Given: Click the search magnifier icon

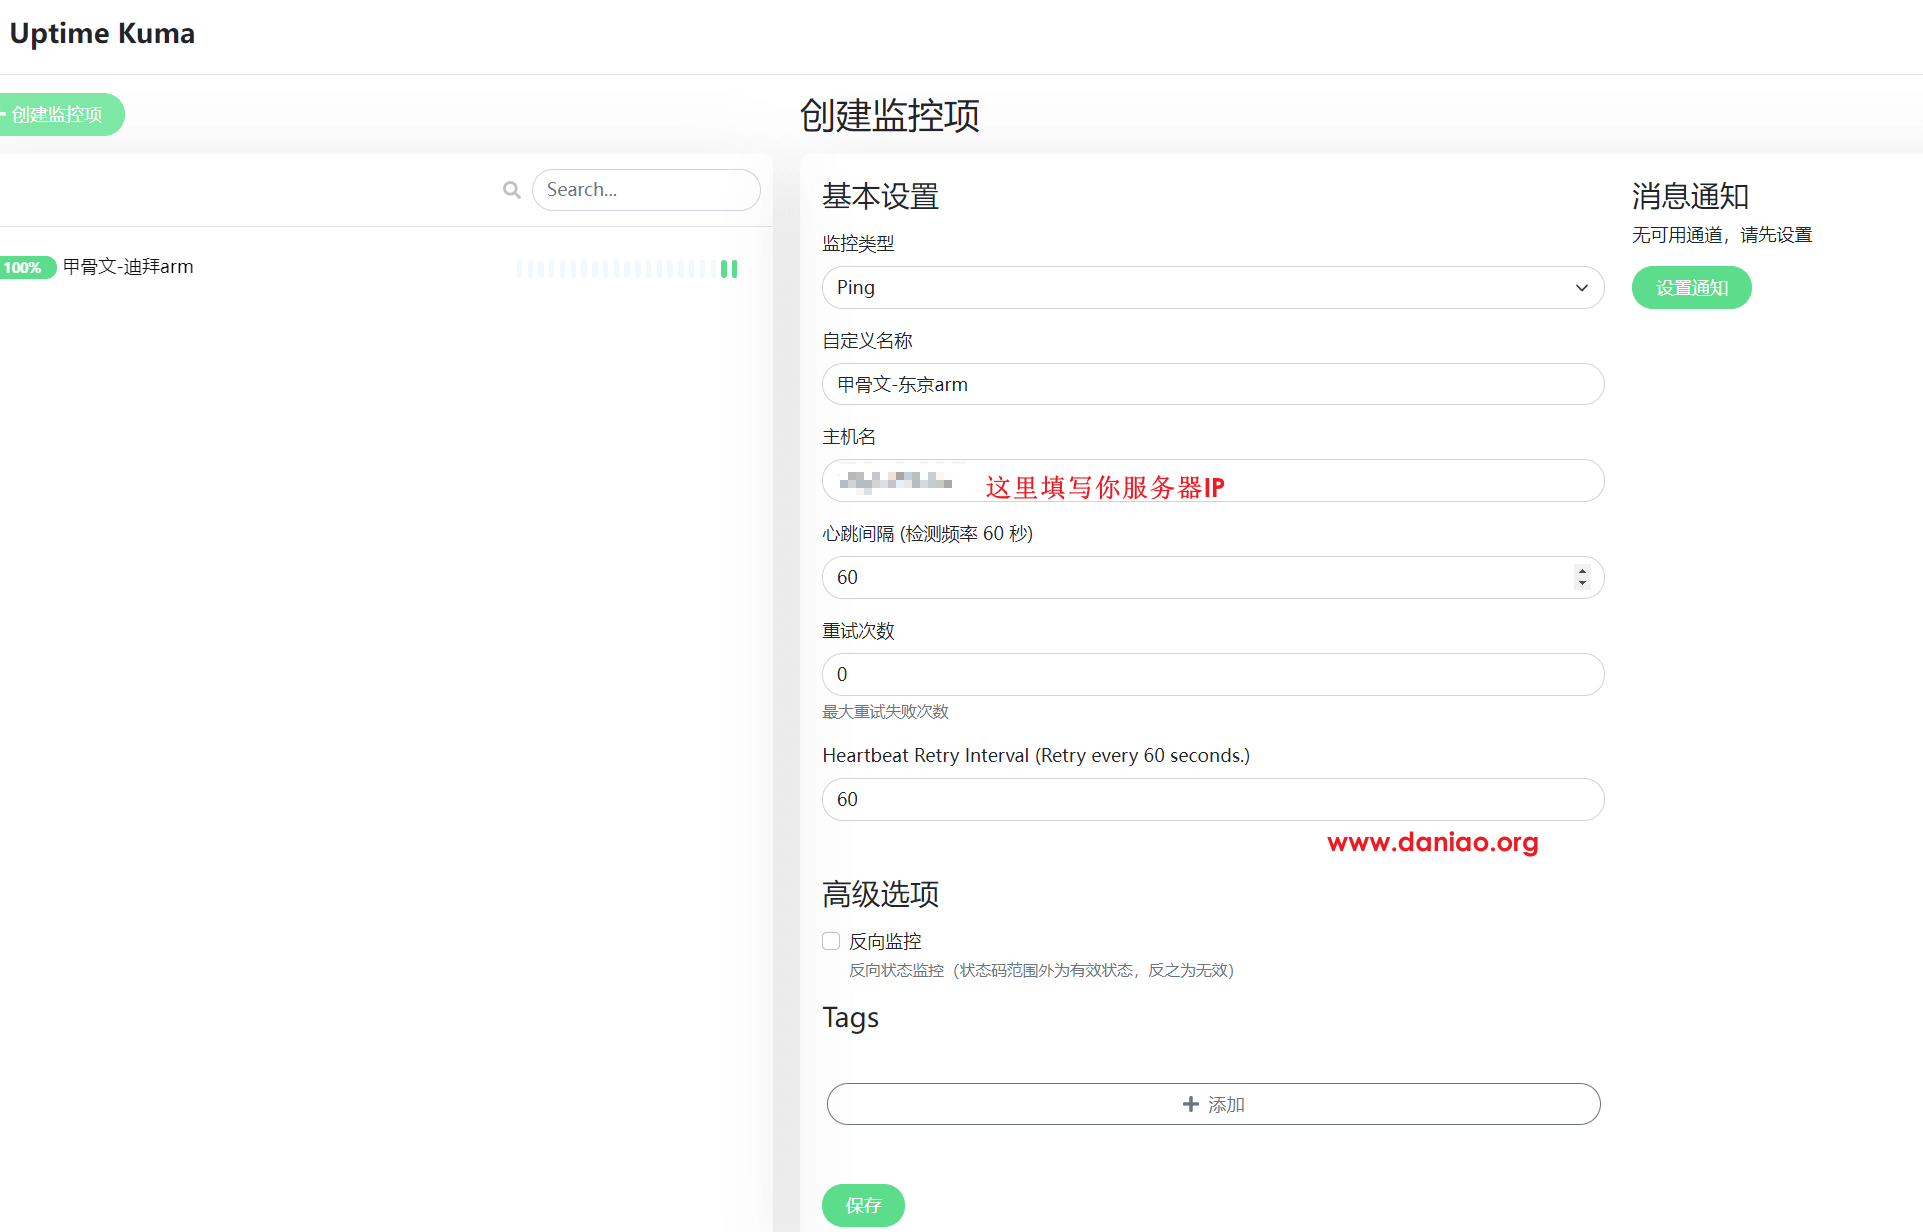Looking at the screenshot, I should coord(512,190).
